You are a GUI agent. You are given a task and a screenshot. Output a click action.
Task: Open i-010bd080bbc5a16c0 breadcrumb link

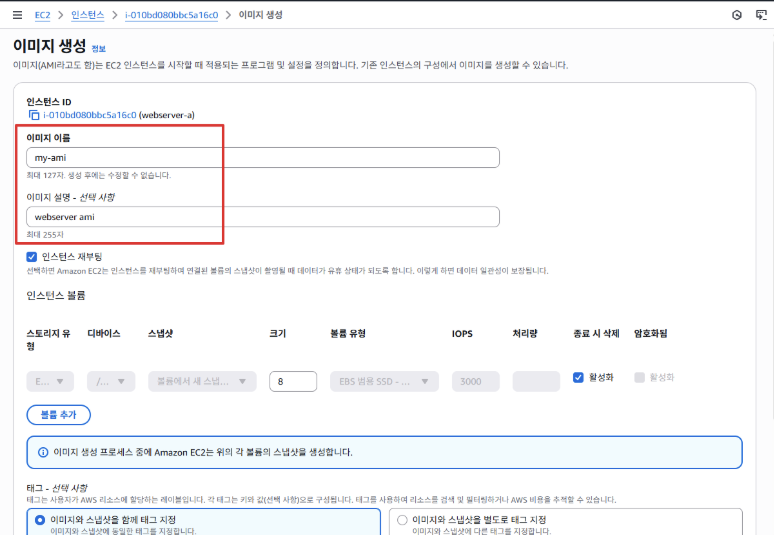tap(171, 15)
